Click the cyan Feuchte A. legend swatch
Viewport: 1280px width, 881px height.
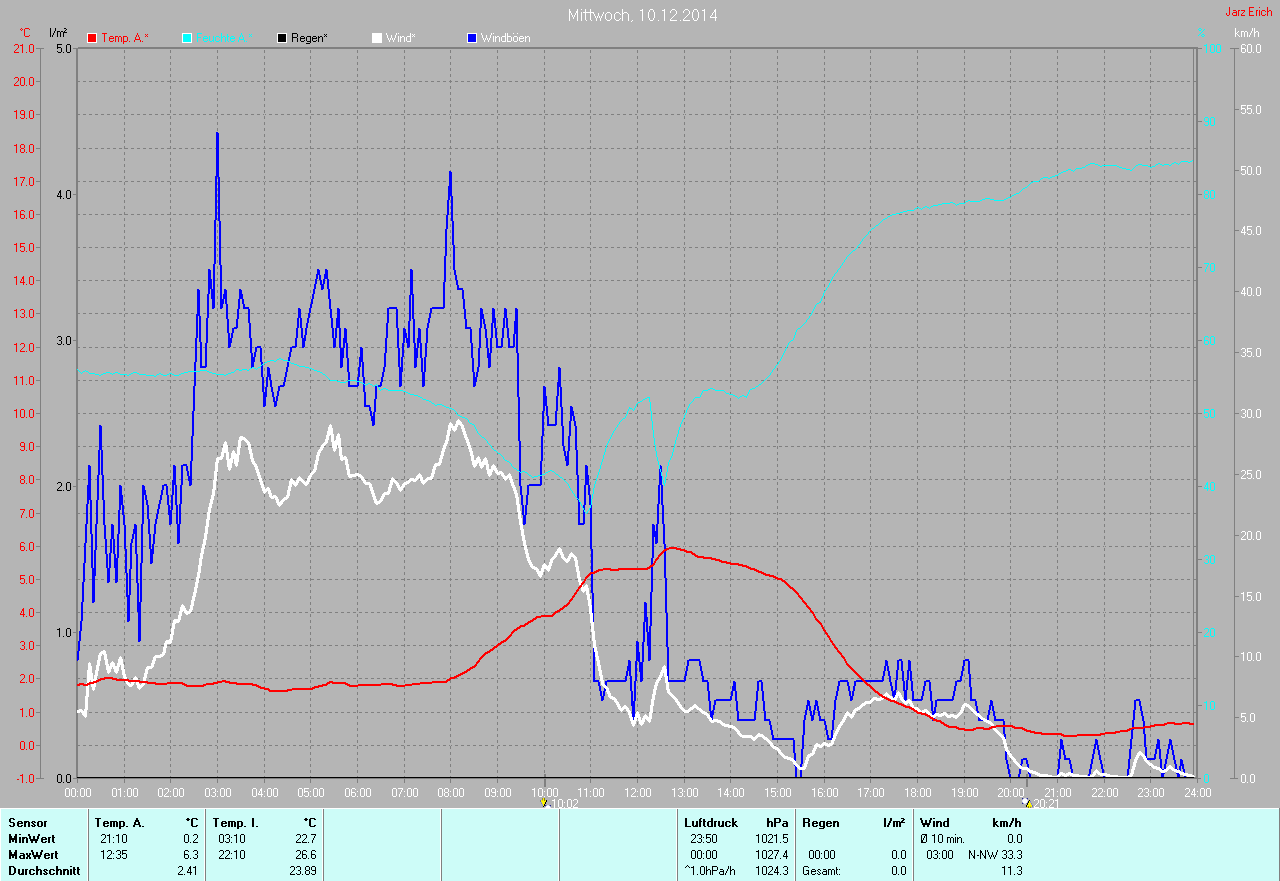[x=187, y=38]
